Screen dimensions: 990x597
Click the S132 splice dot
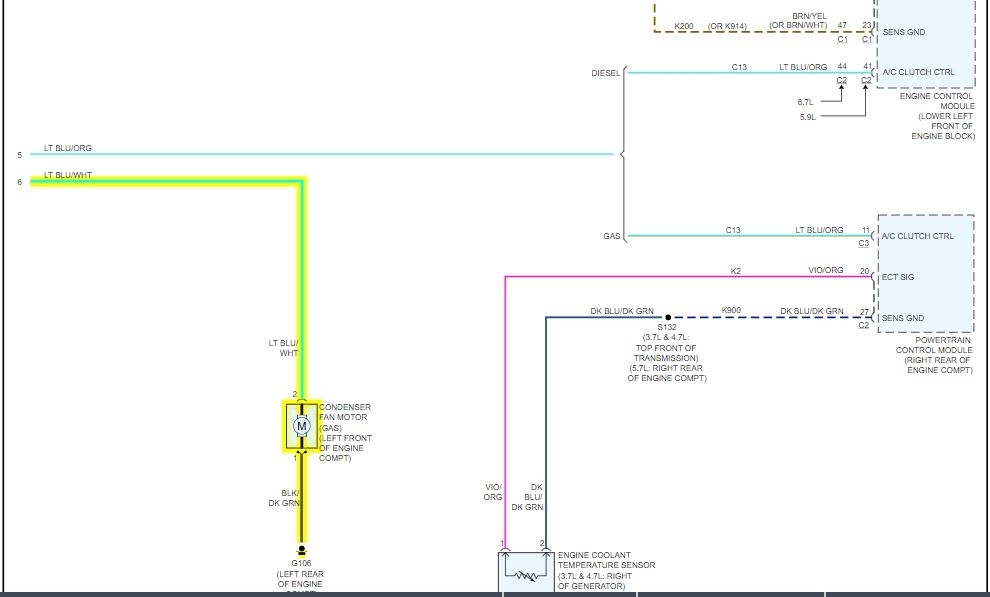point(668,317)
